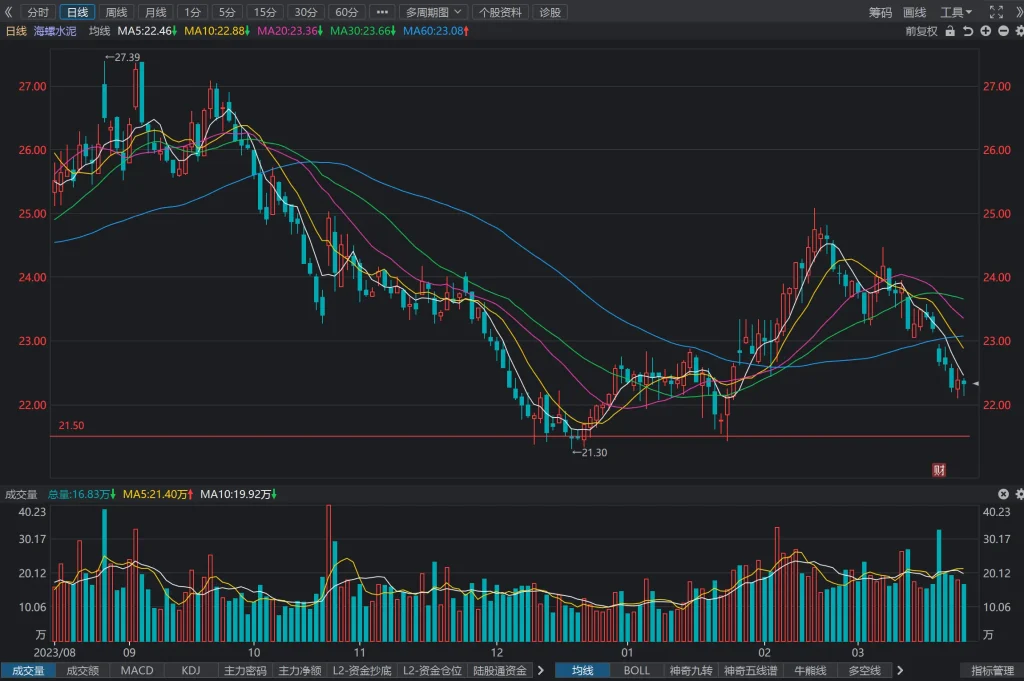Open volume panel settings gear
This screenshot has height=681, width=1024.
pos(1019,494)
